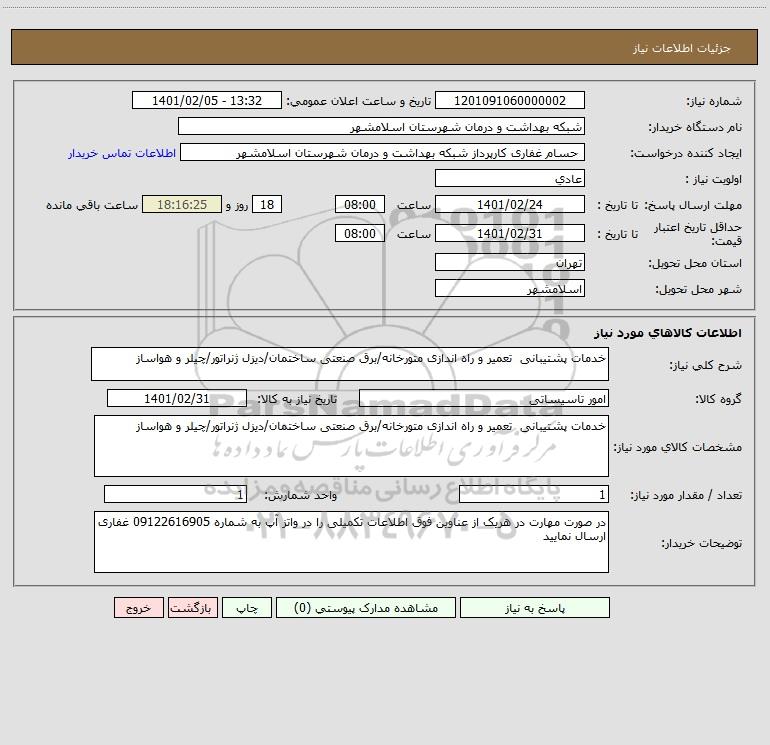This screenshot has height=745, width=770.
Task: Click the چاپ print button
Action: point(247,608)
